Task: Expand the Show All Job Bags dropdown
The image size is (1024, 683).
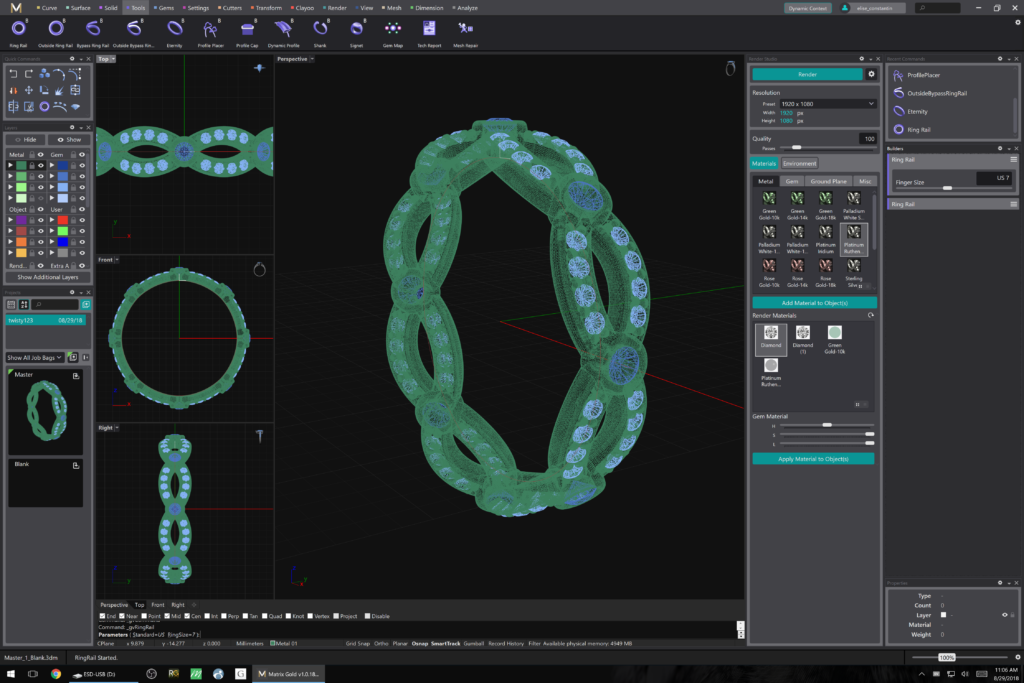Action: click(x=36, y=357)
